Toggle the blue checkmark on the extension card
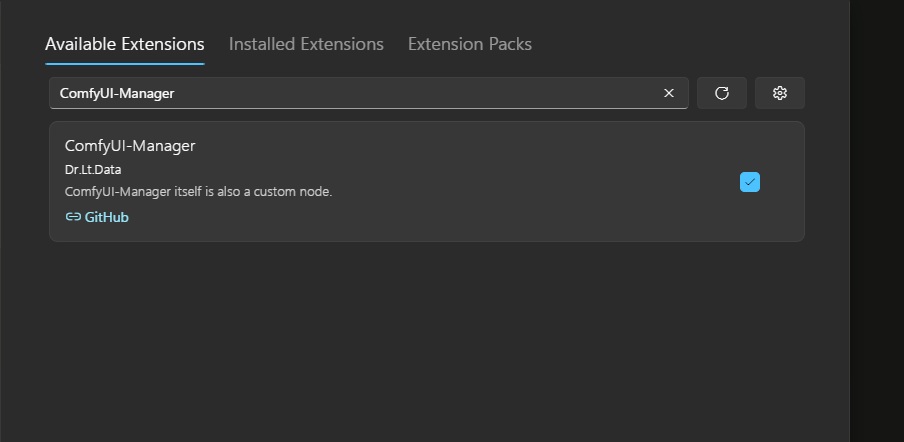This screenshot has width=904, height=442. 750,182
